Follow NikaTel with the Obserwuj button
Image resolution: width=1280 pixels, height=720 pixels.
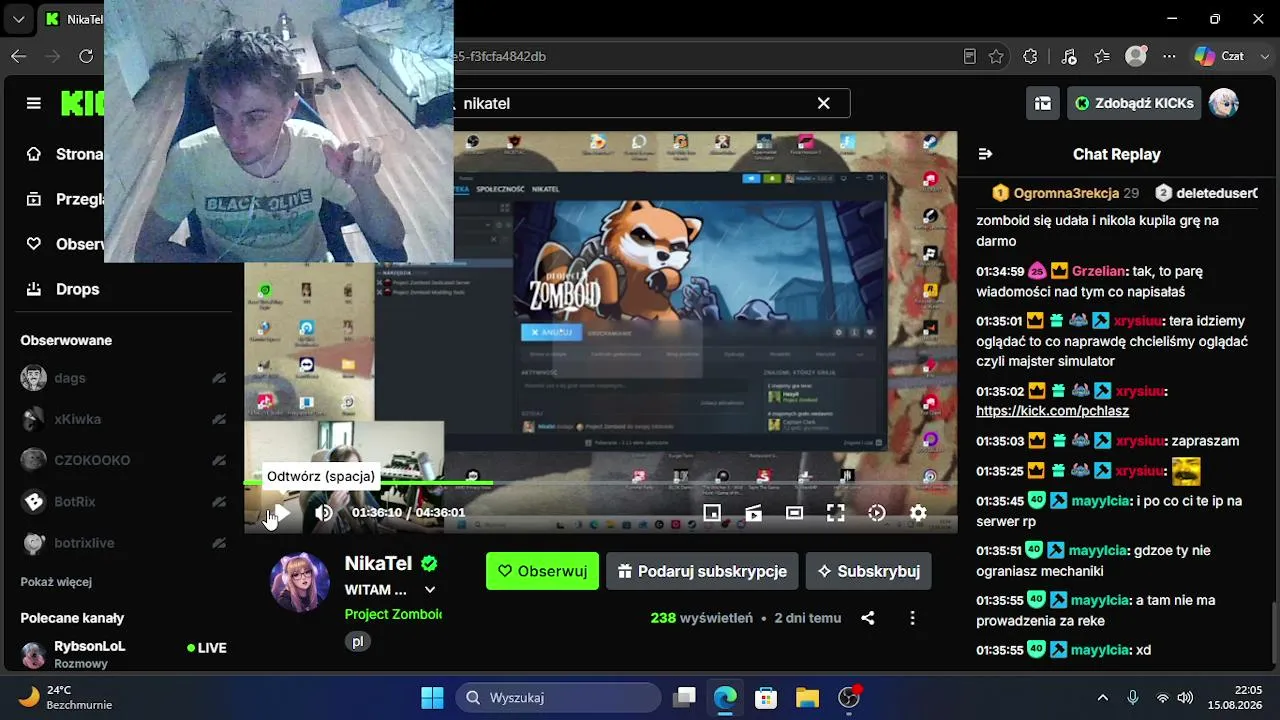pos(542,571)
